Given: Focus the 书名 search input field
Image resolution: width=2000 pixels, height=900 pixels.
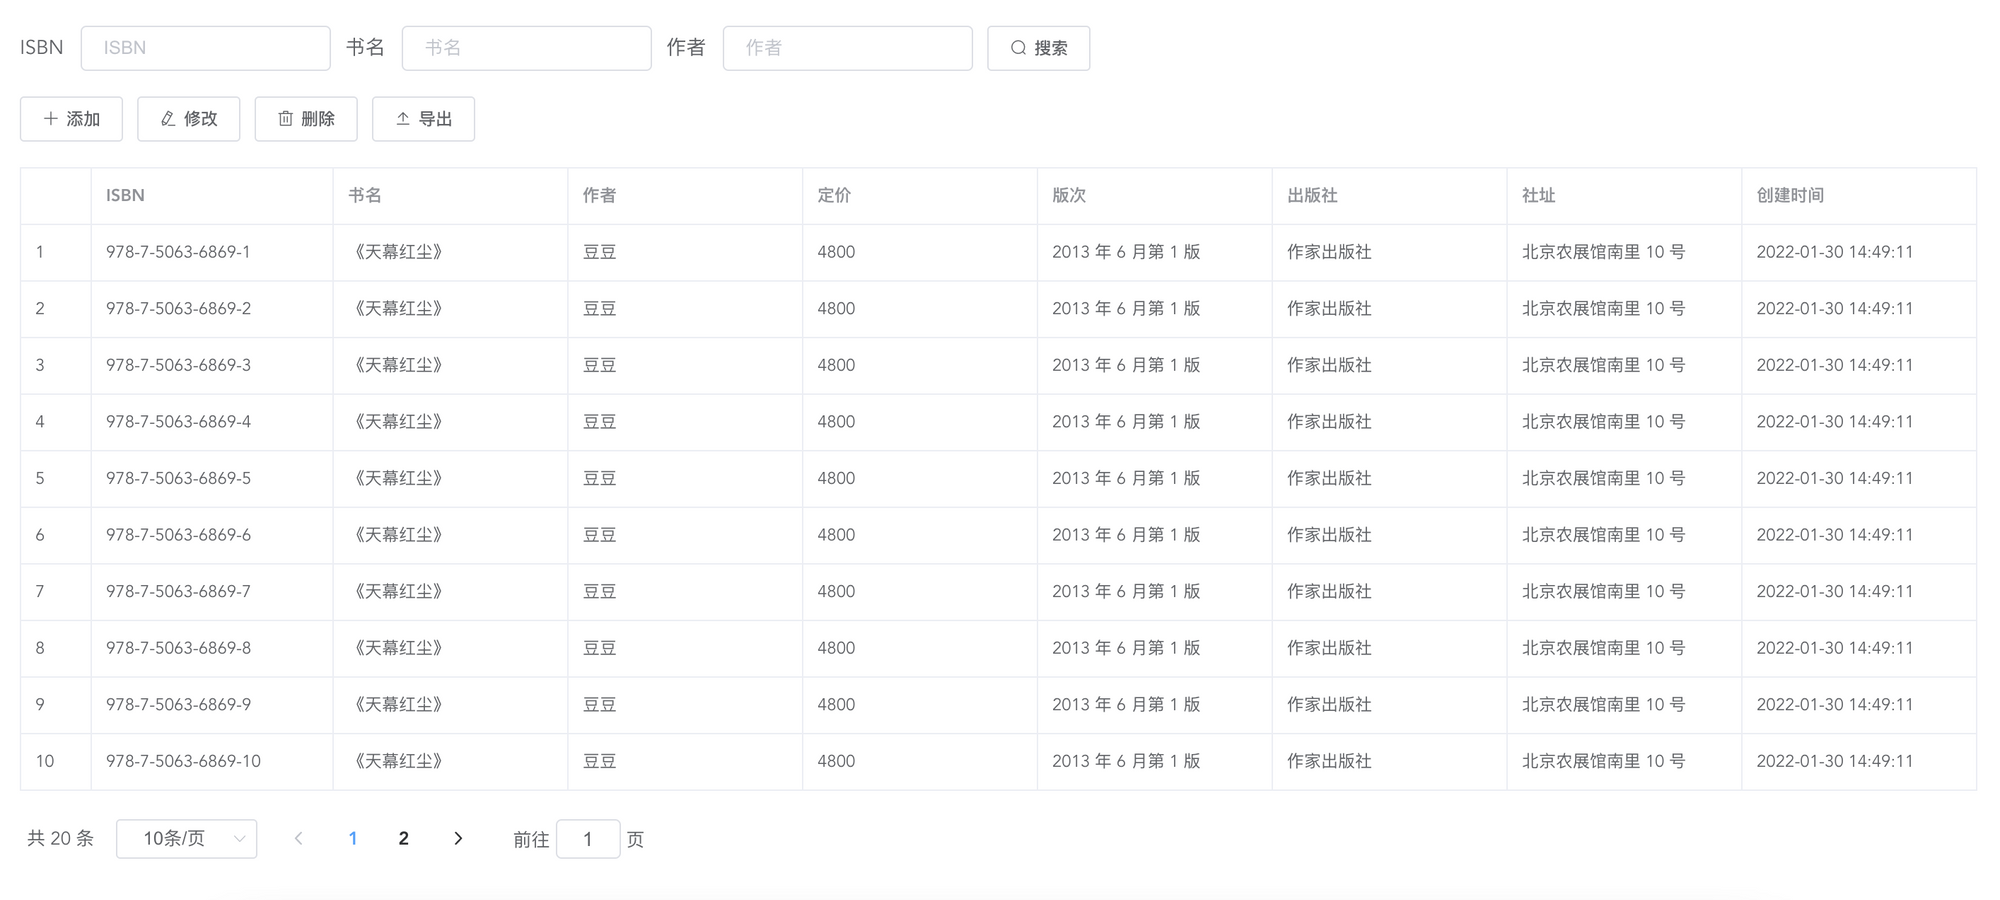Looking at the screenshot, I should (x=527, y=48).
